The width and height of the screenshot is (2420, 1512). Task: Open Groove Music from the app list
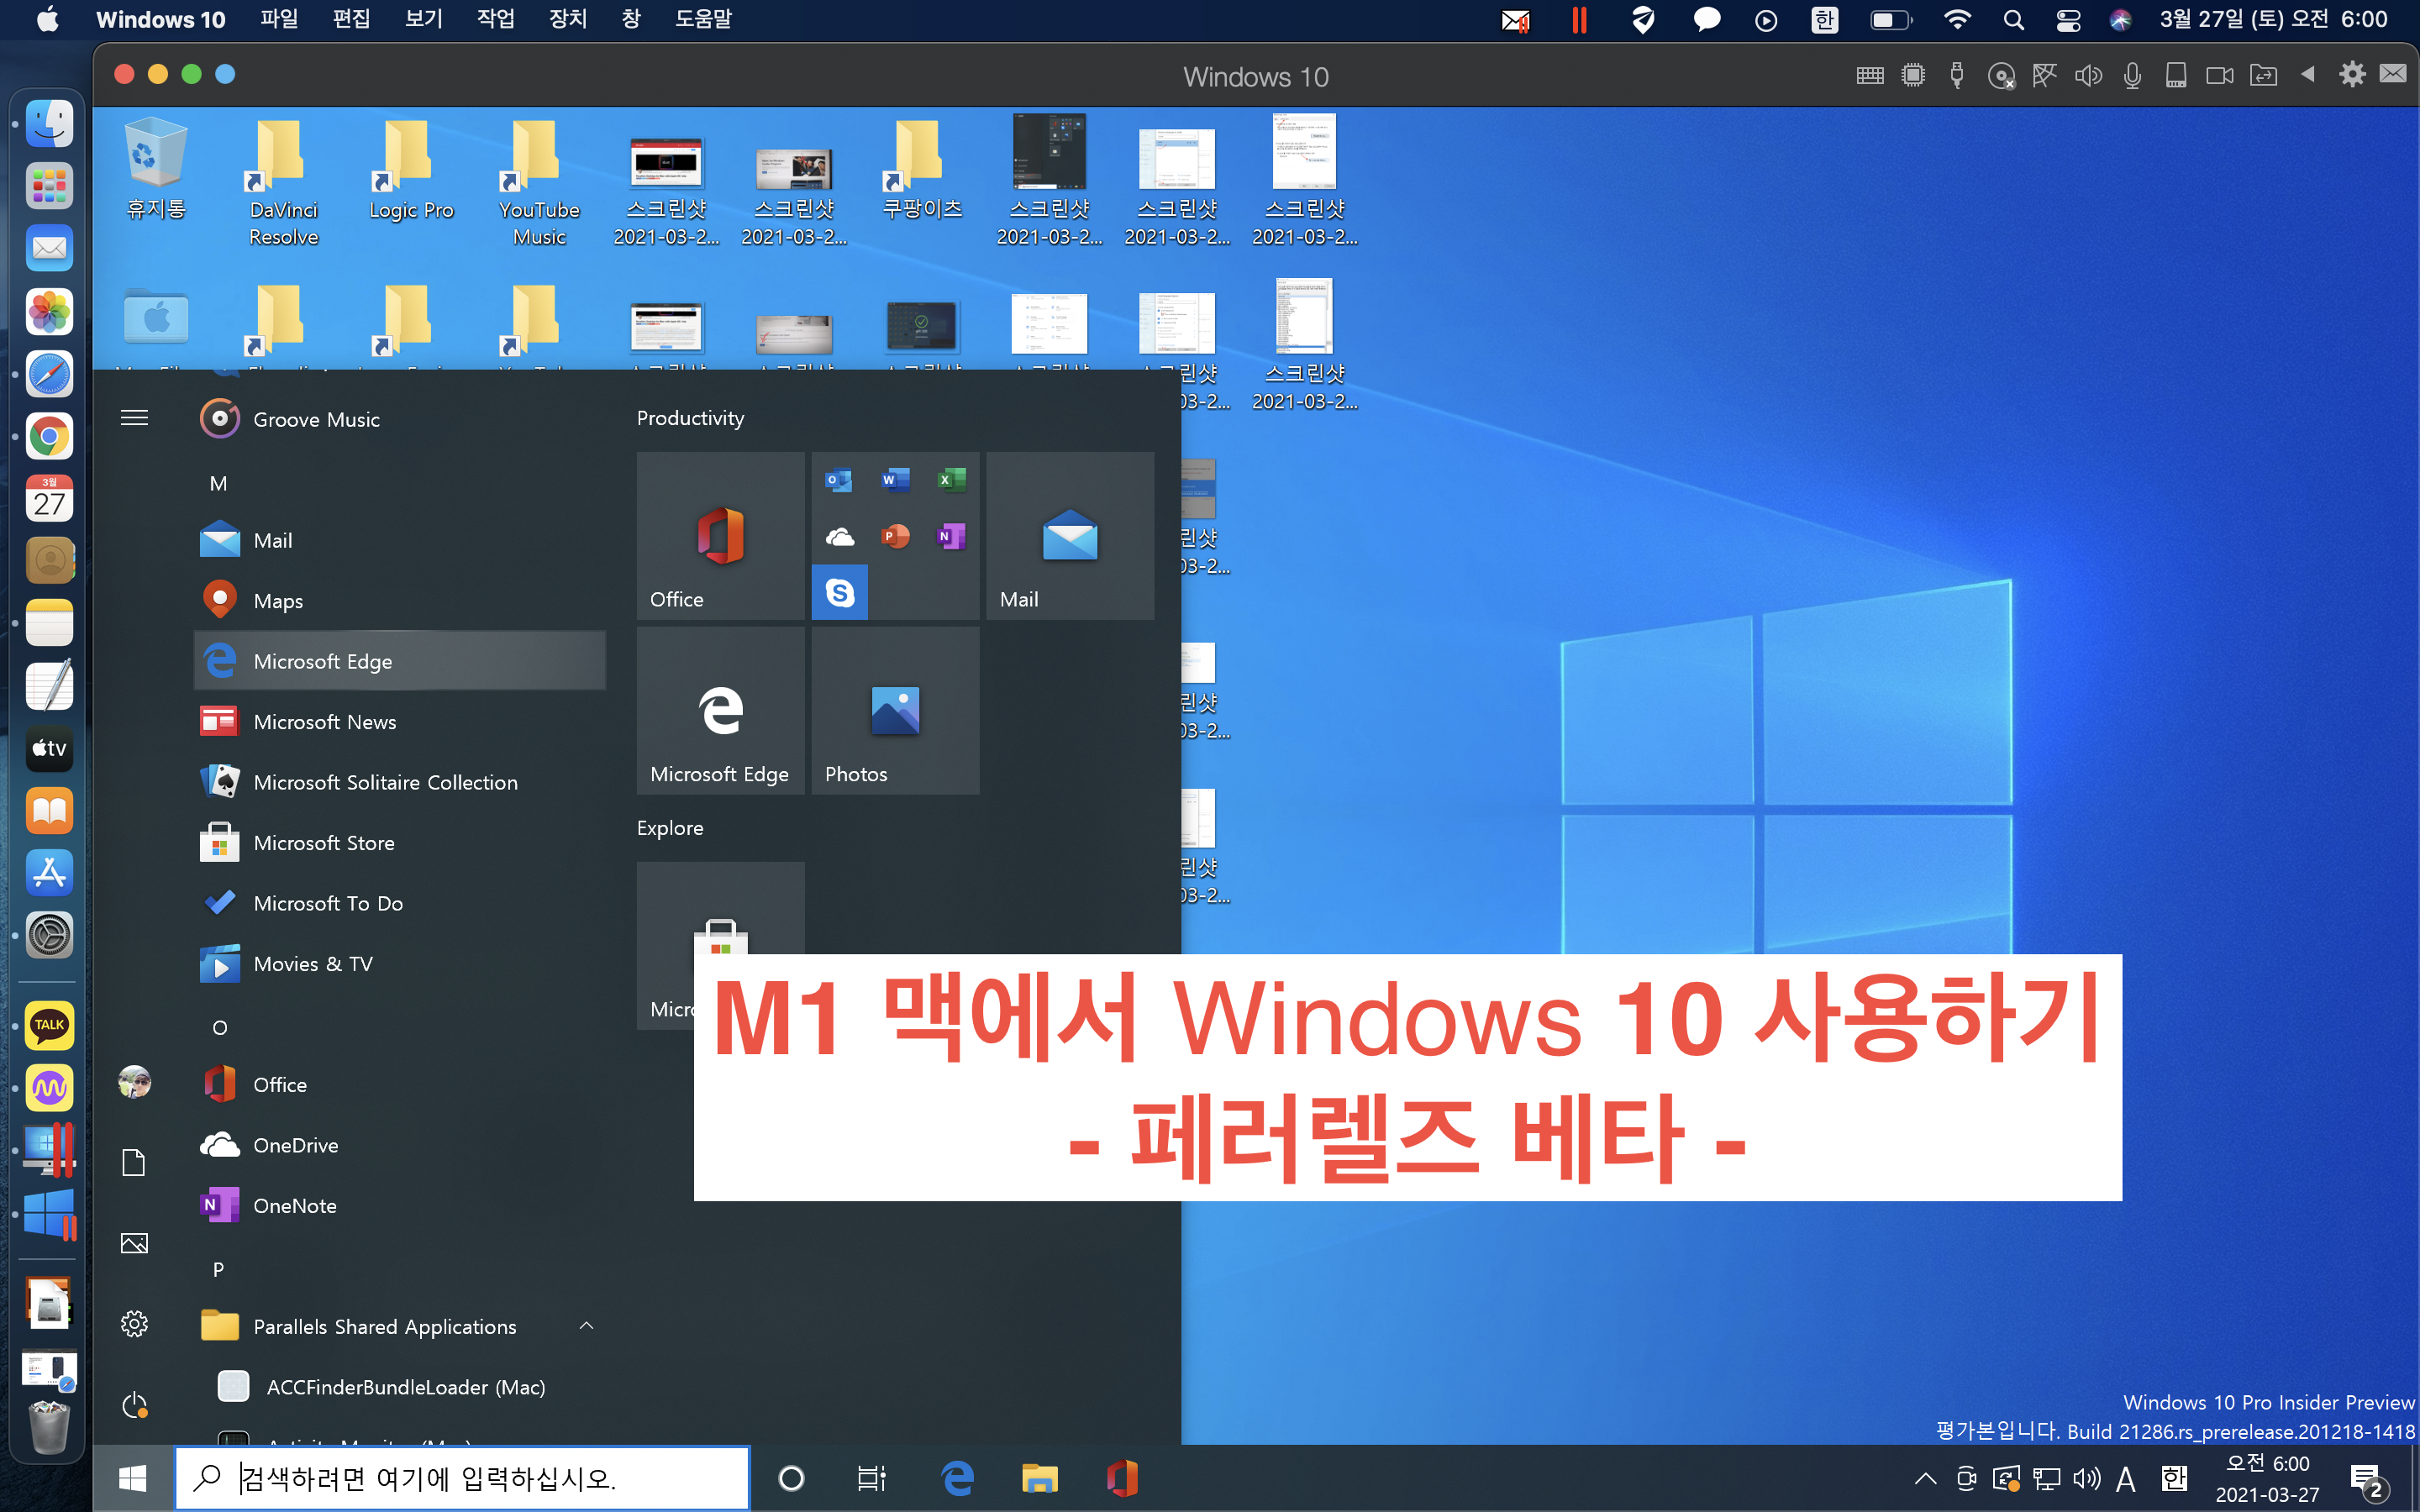(316, 420)
